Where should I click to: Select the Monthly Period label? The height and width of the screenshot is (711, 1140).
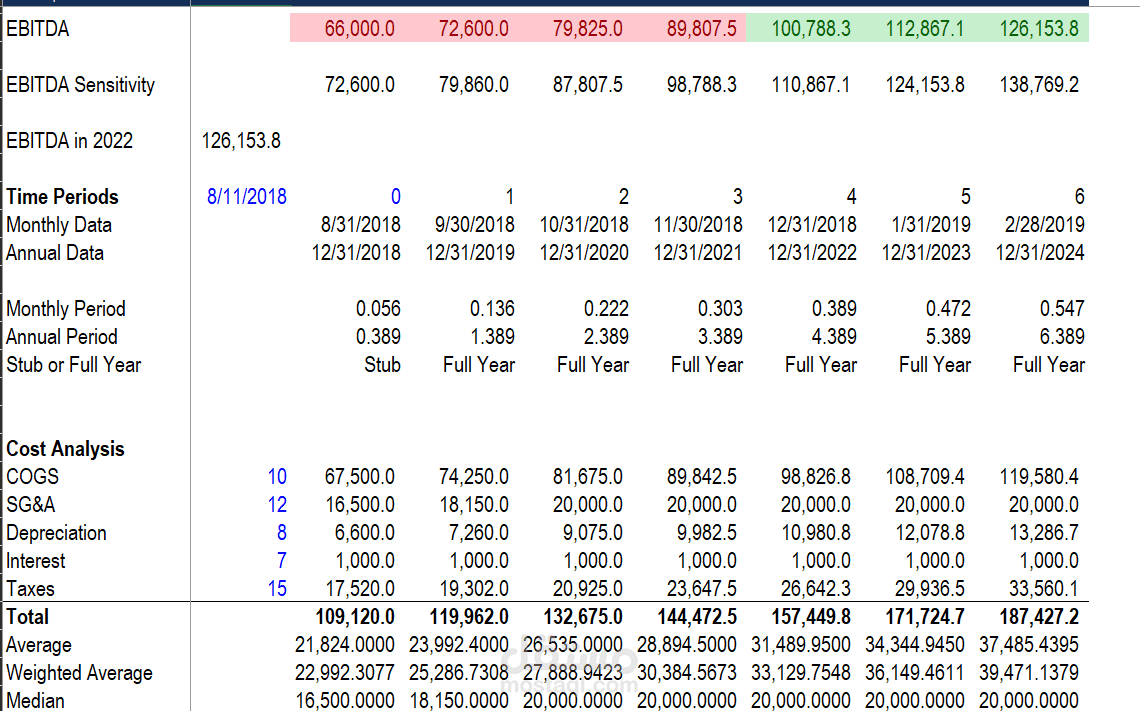(x=66, y=308)
